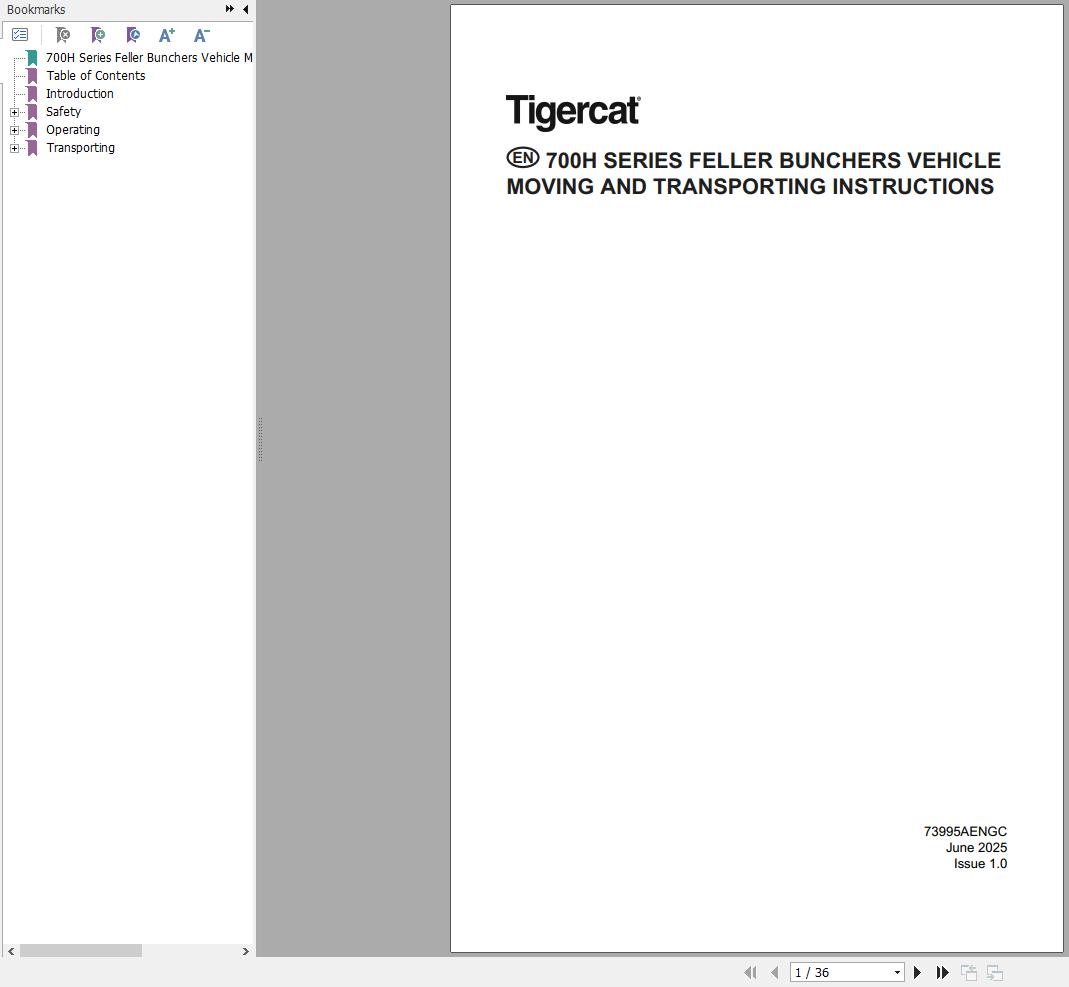Go to the previous page

coord(774,972)
